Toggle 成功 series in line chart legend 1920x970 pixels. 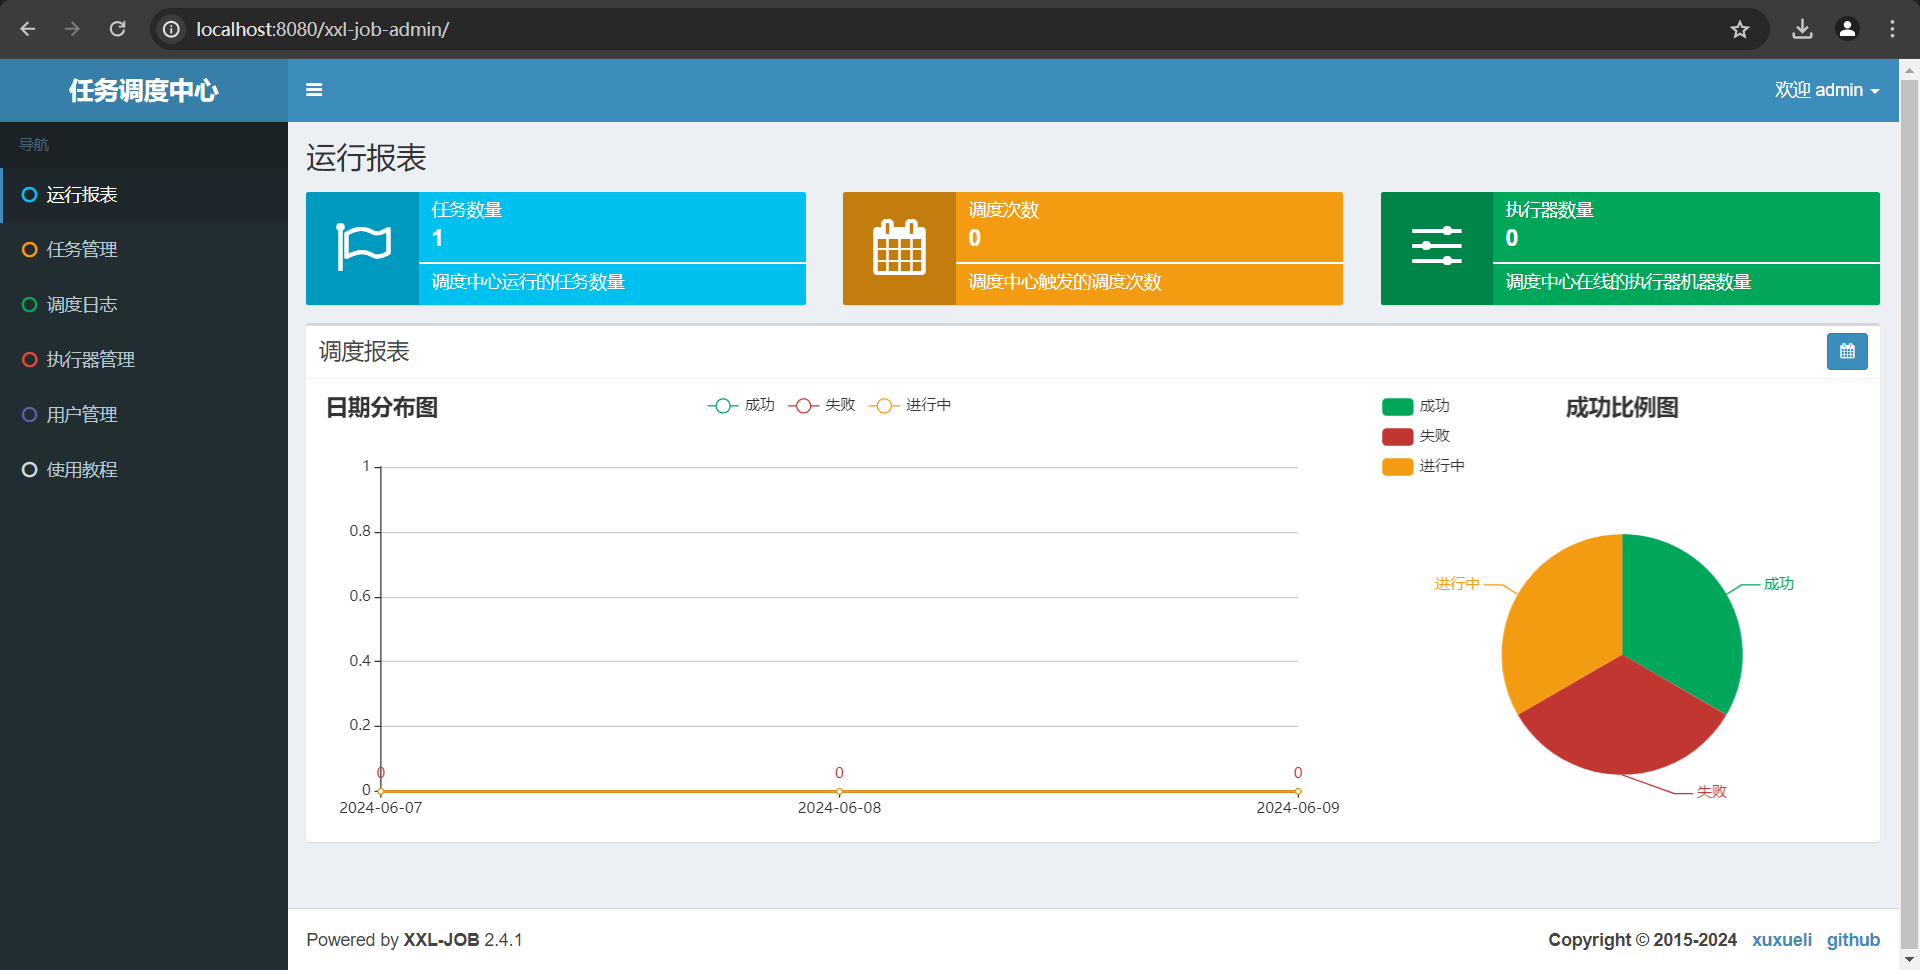(x=741, y=405)
